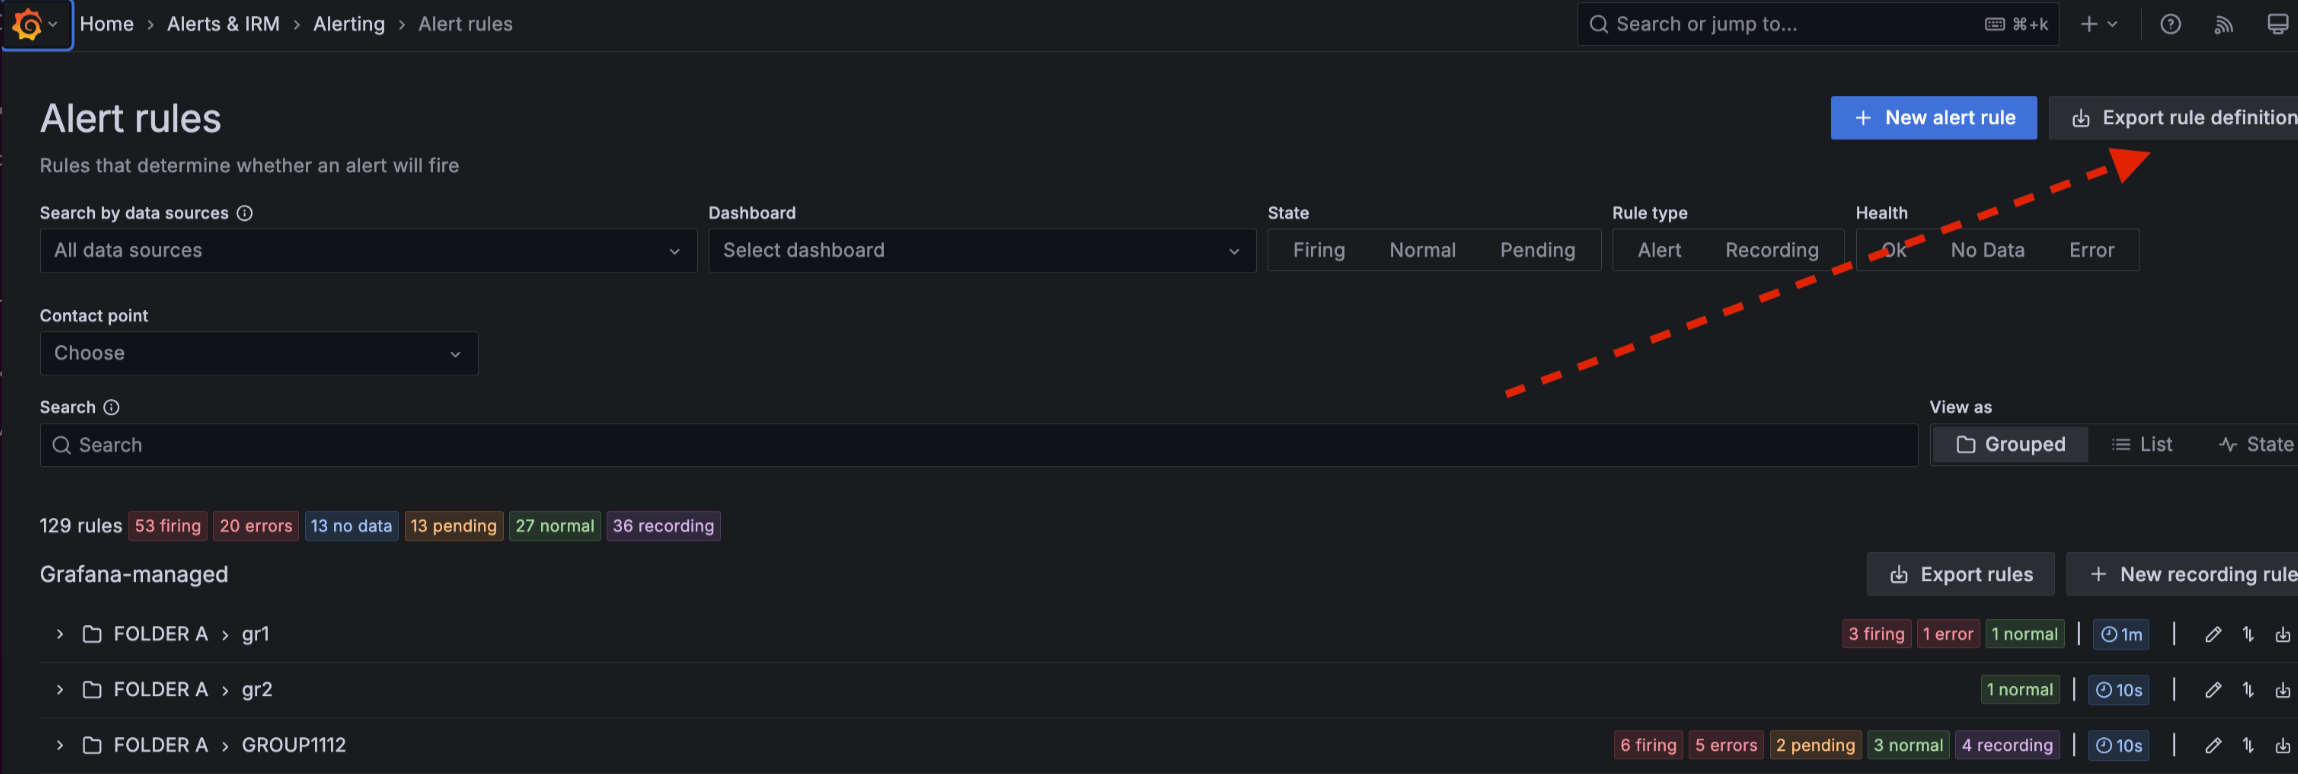The height and width of the screenshot is (774, 2298).
Task: Click reorder arrows icon for GROUP1112
Action: click(x=2248, y=746)
